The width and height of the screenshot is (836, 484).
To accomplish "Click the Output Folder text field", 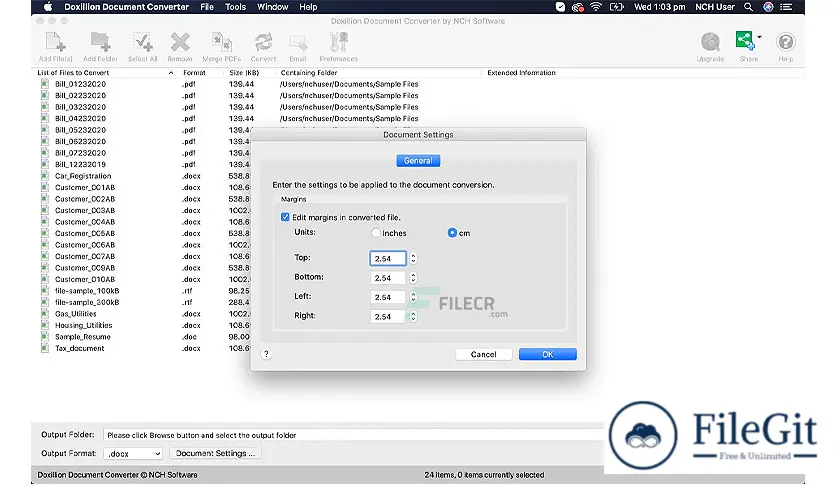I will (354, 435).
